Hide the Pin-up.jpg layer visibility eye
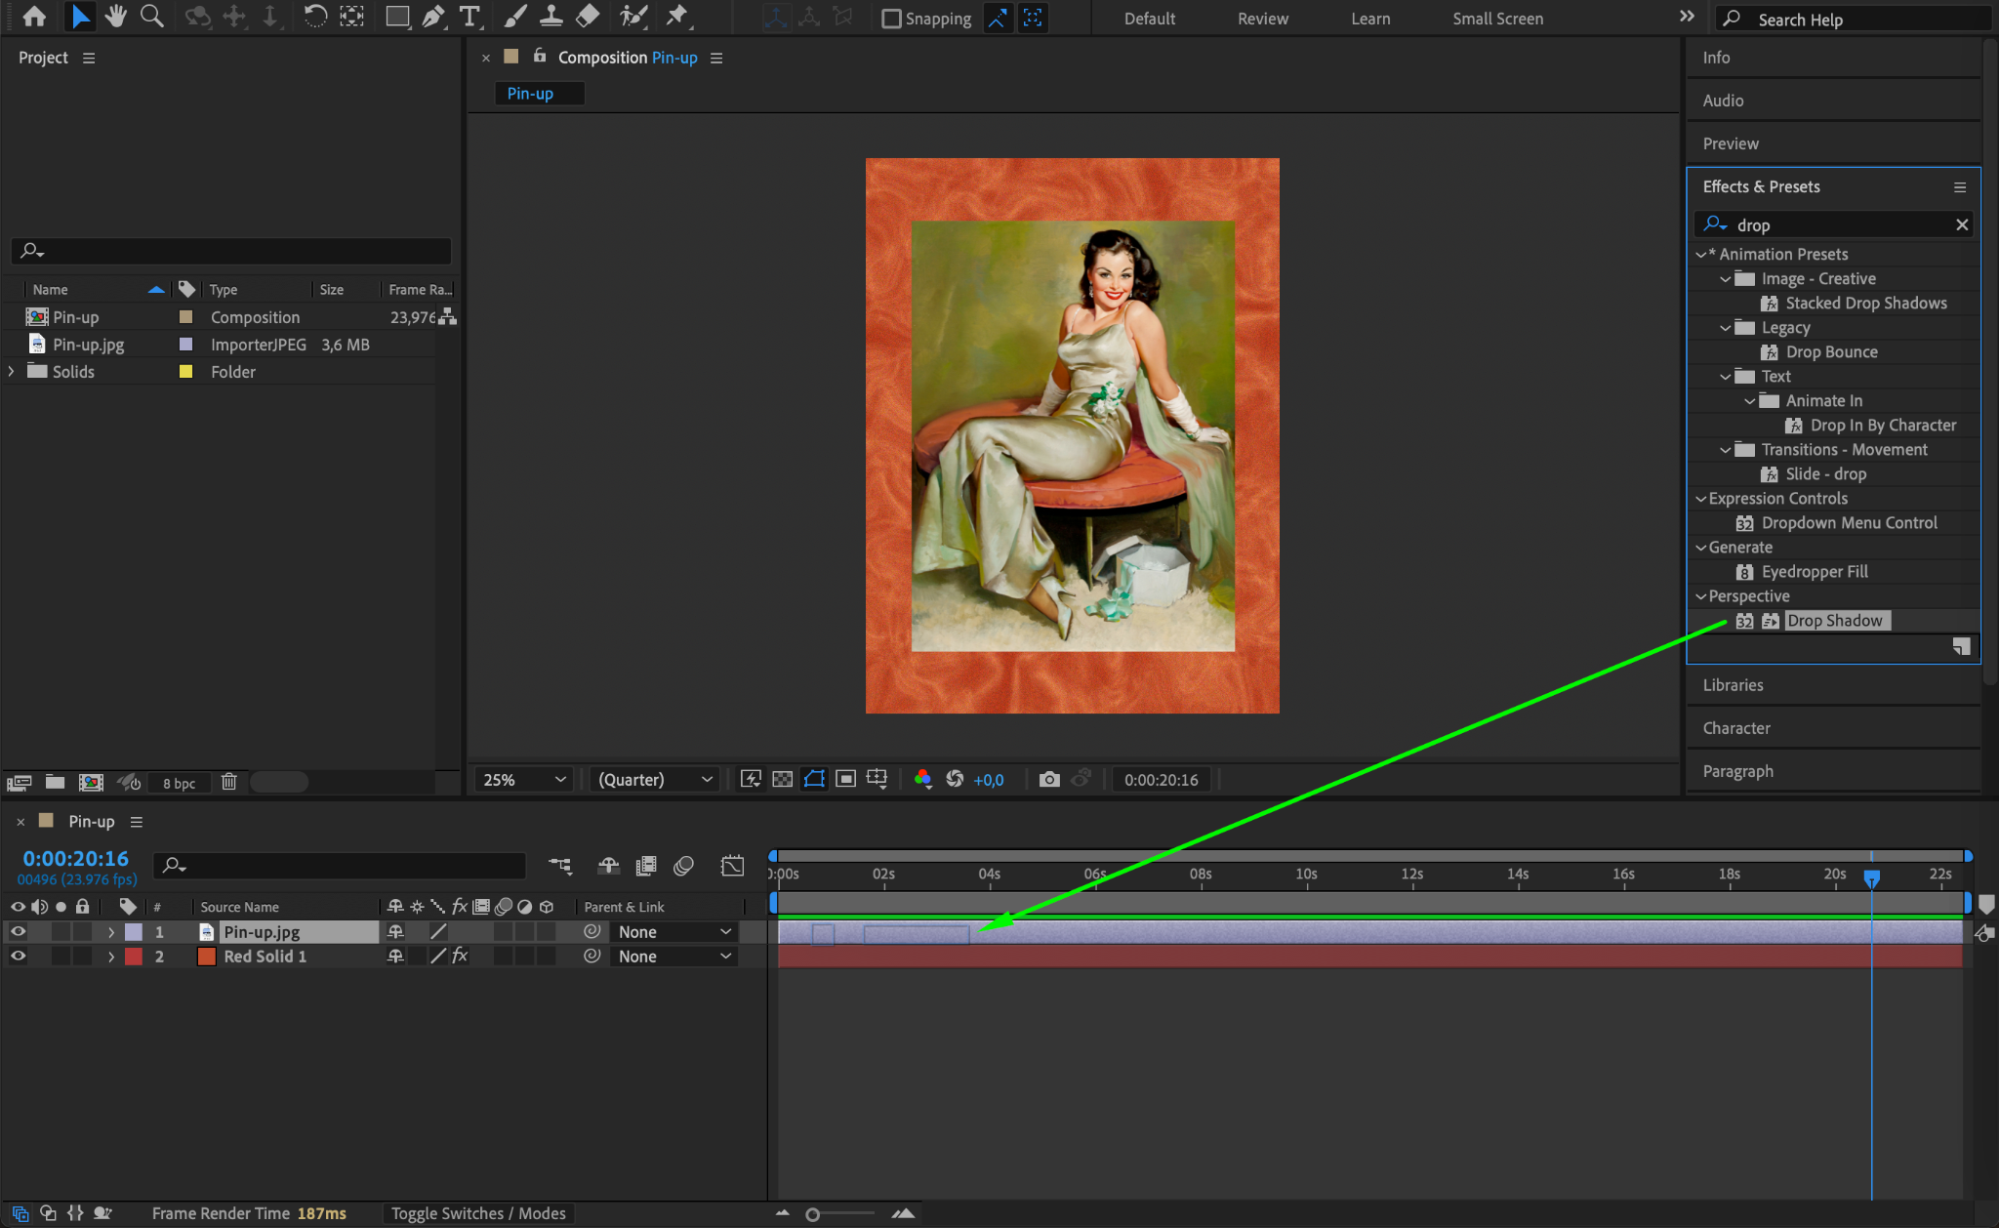This screenshot has height=1228, width=1999. pyautogui.click(x=18, y=931)
